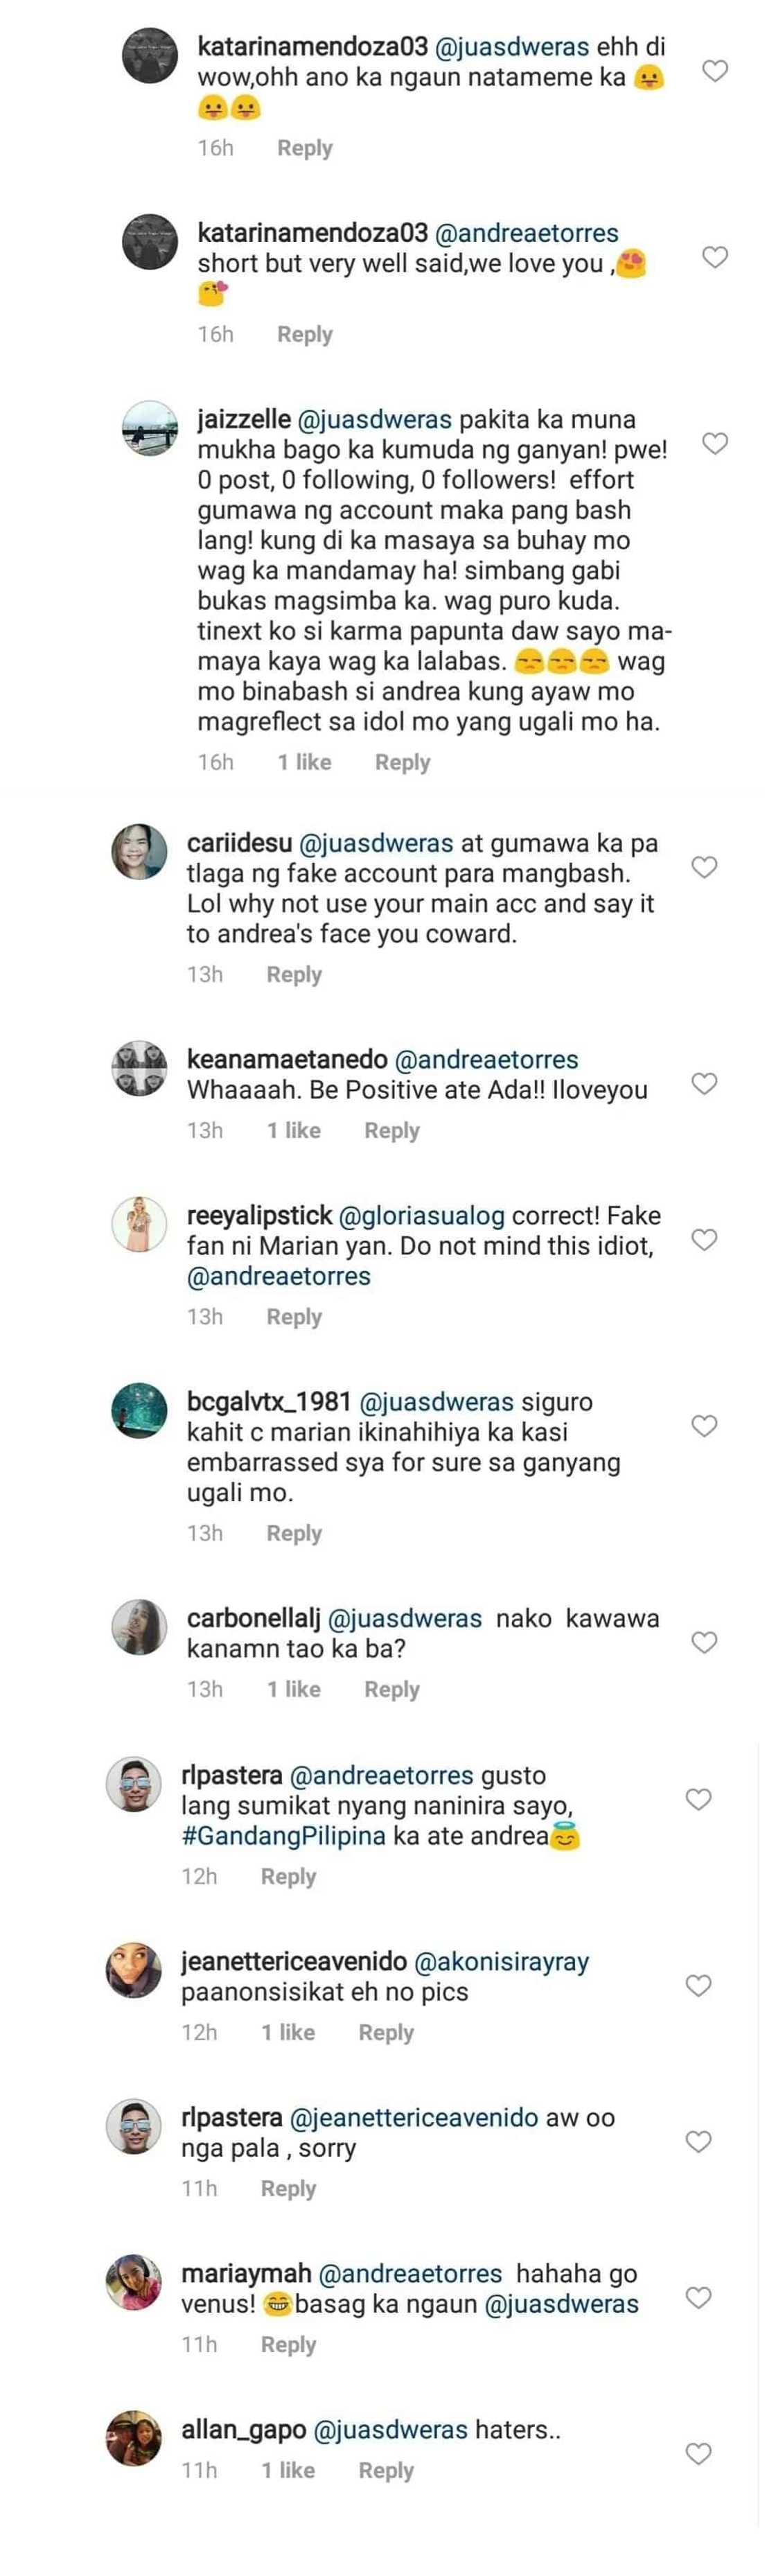The height and width of the screenshot is (2576, 776).
Task: Toggle like on jeanettericeavenido's comment
Action: pos(698,1985)
